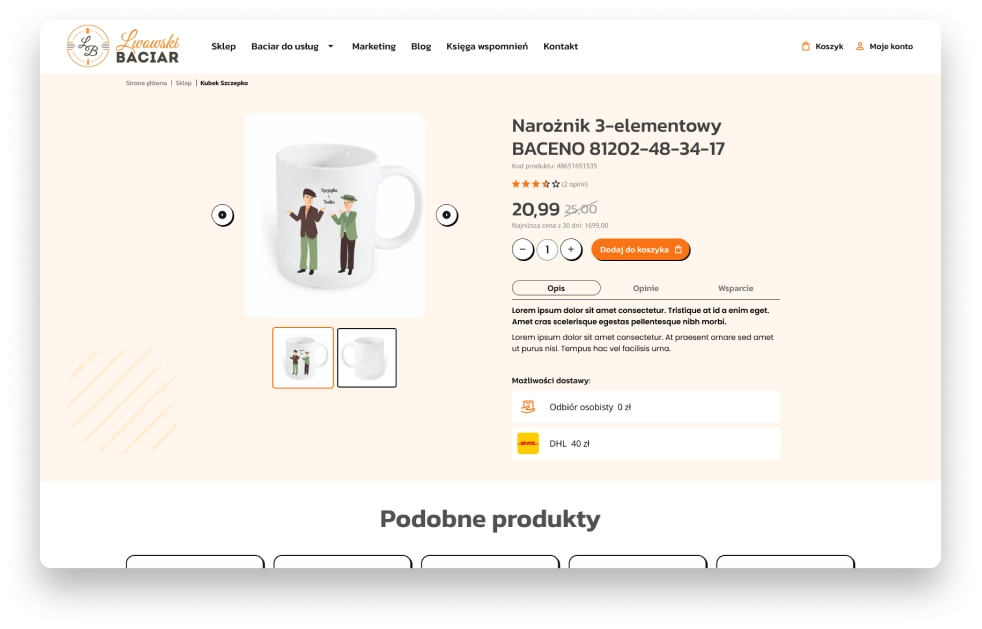Open the Sklep menu item
982x629 pixels.
pos(224,46)
